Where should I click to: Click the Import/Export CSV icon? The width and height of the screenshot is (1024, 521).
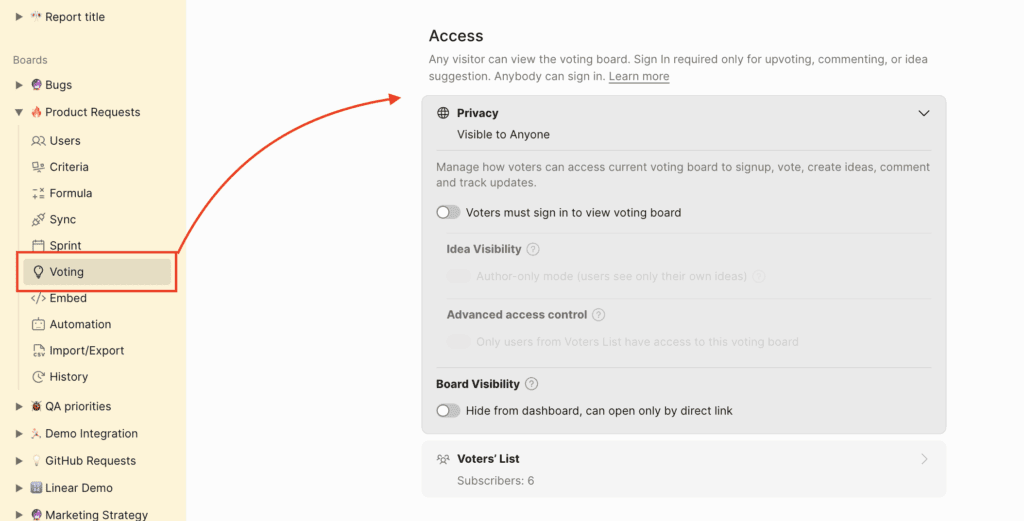[x=38, y=351]
